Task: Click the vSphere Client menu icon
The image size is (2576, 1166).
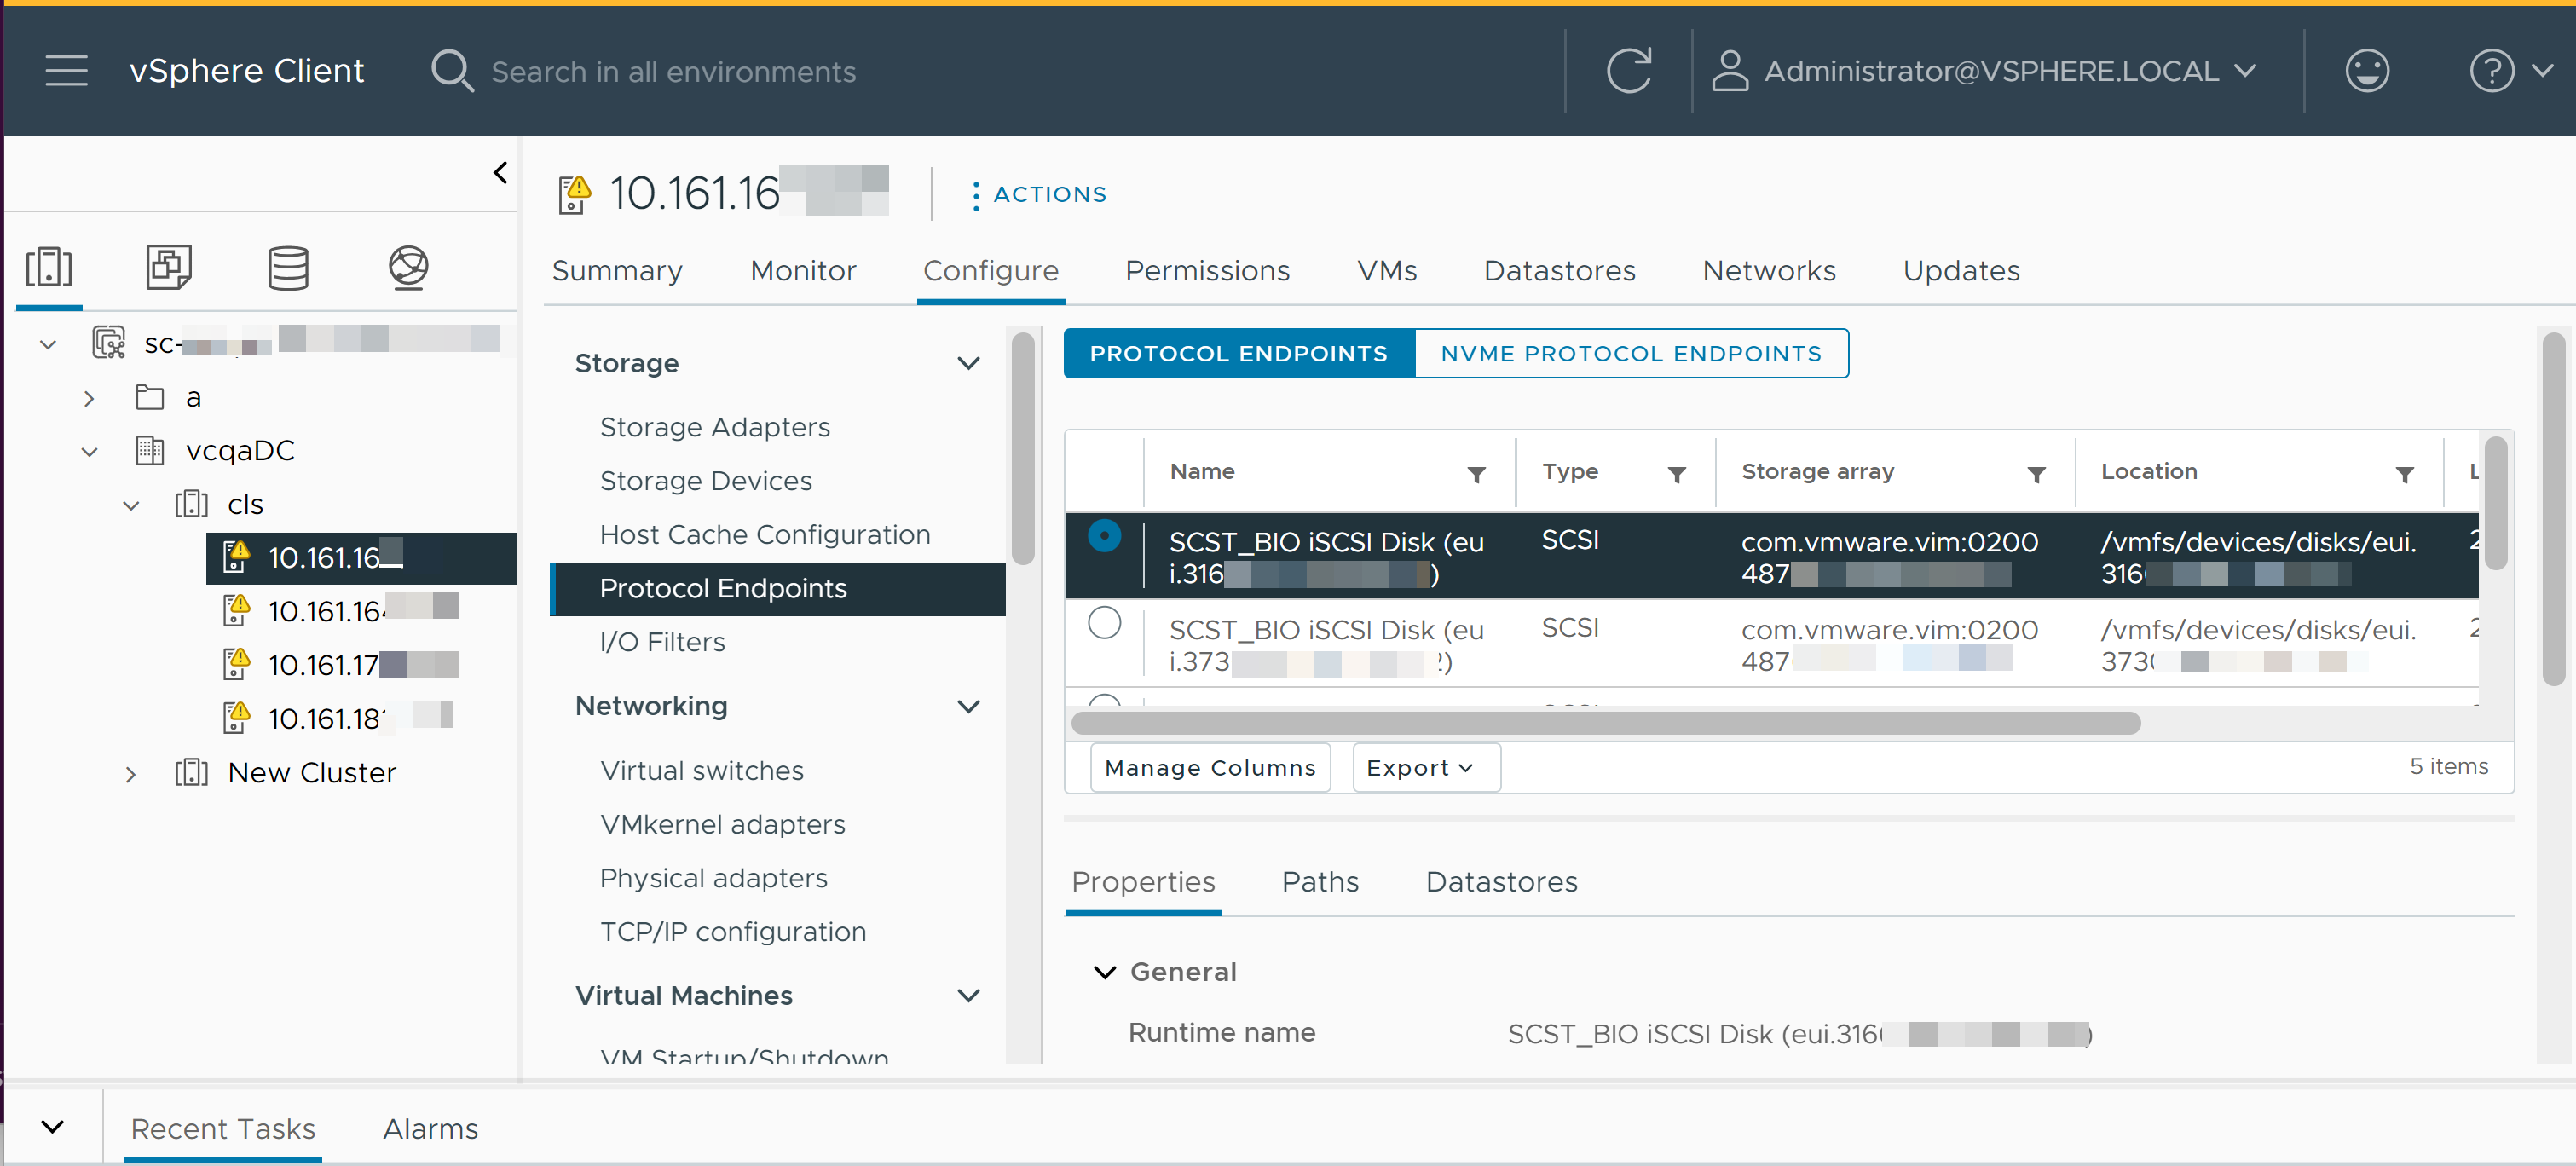Action: pyautogui.click(x=66, y=71)
